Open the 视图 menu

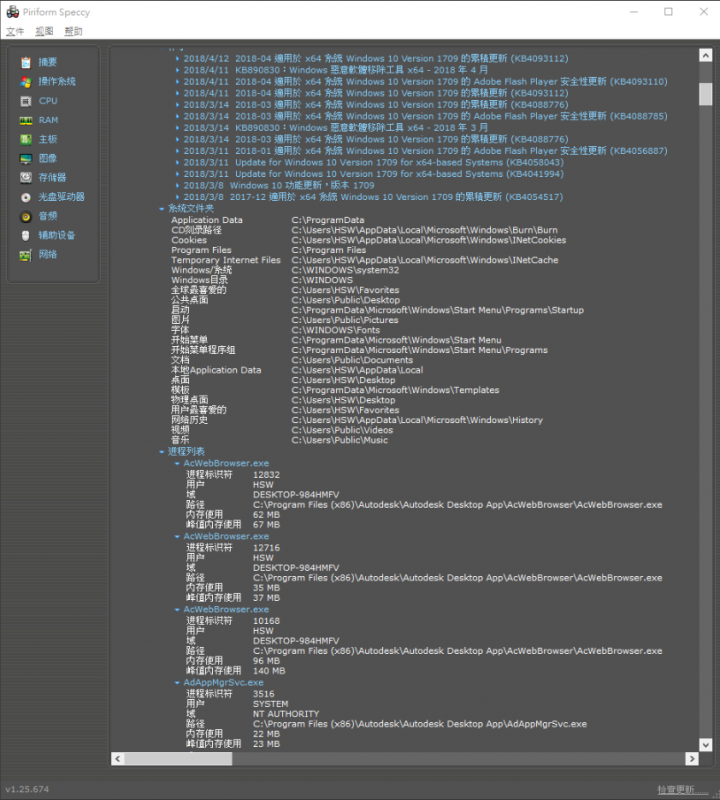point(44,32)
